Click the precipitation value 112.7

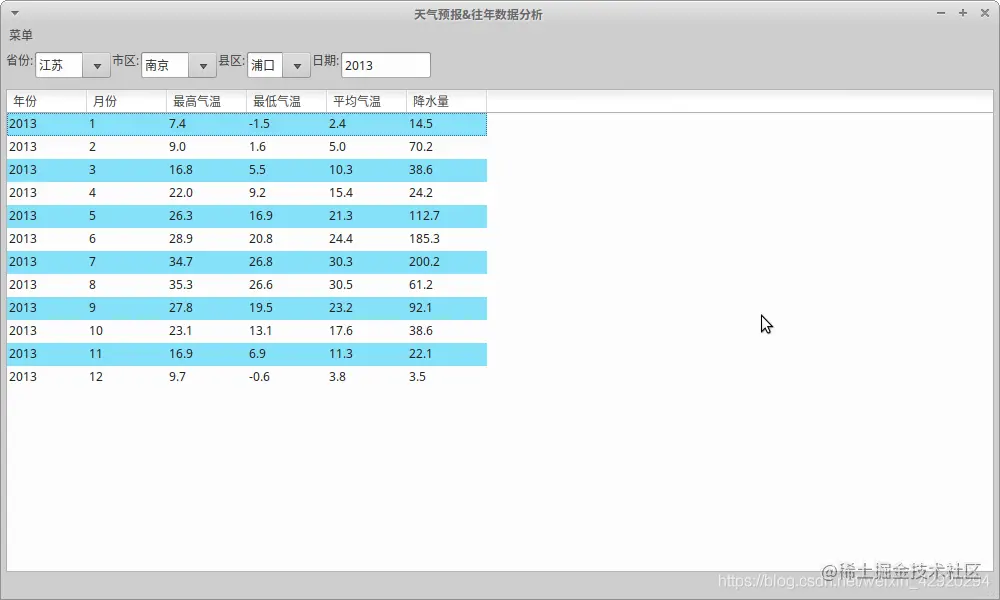tap(424, 216)
